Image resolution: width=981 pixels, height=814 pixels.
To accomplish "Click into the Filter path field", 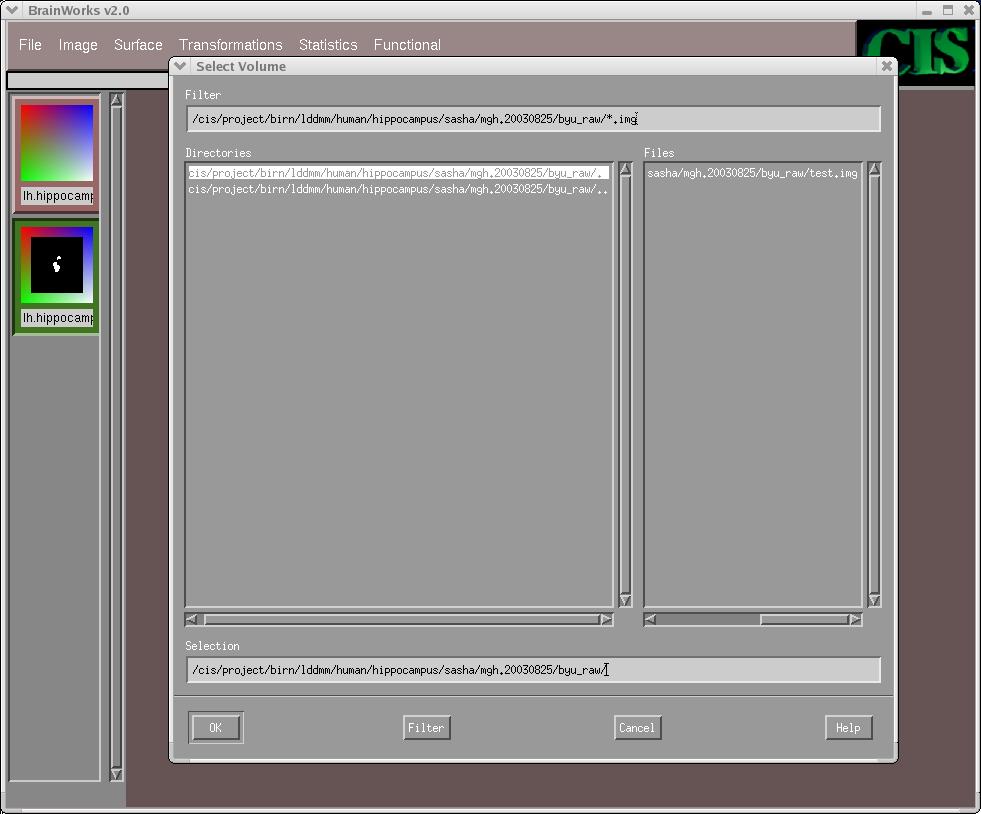I will [x=533, y=119].
